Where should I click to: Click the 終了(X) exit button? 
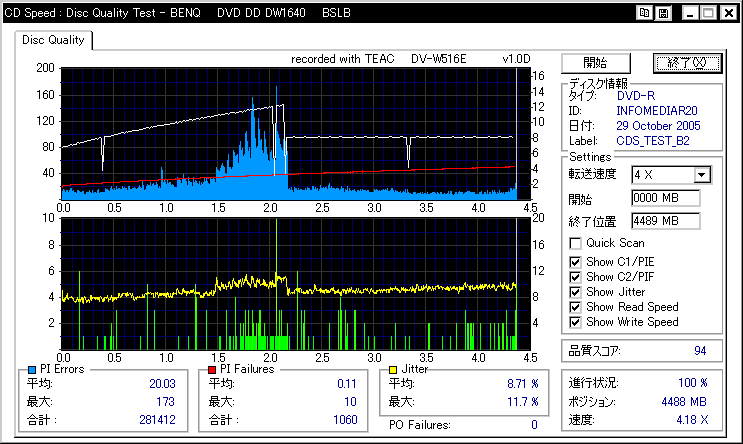pos(687,63)
